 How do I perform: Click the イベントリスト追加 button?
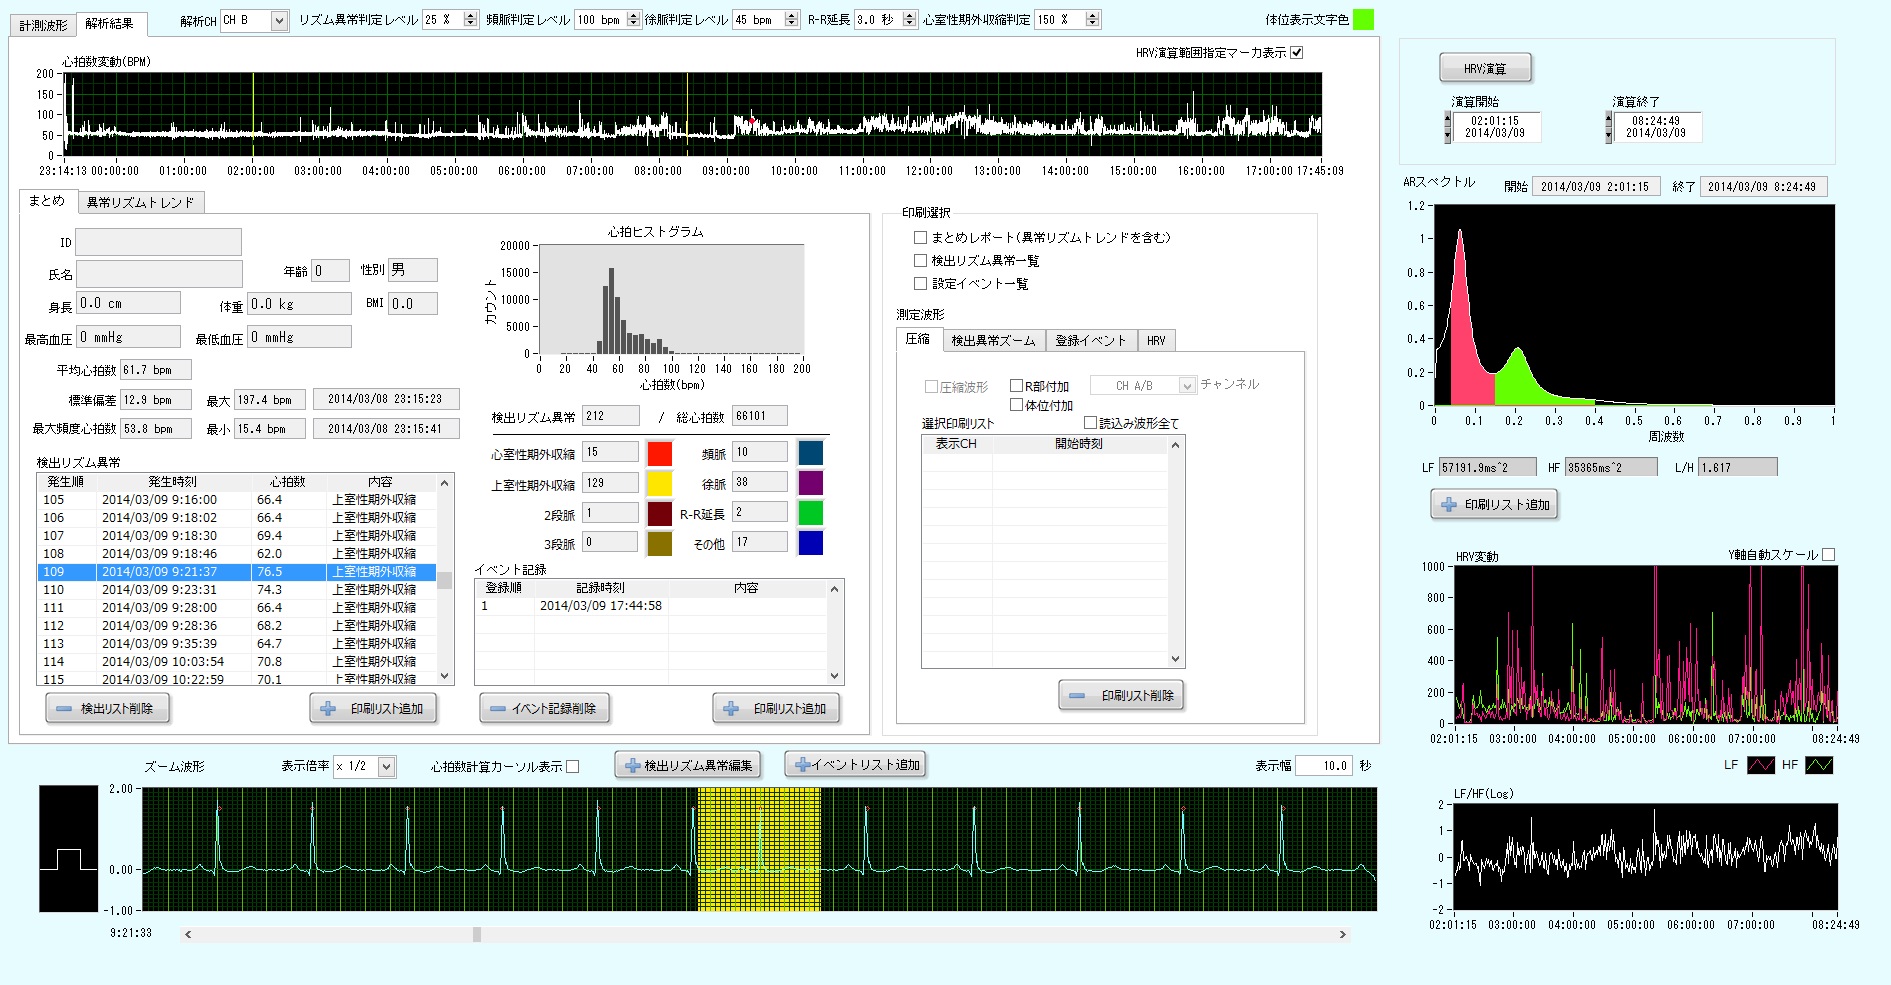(856, 765)
